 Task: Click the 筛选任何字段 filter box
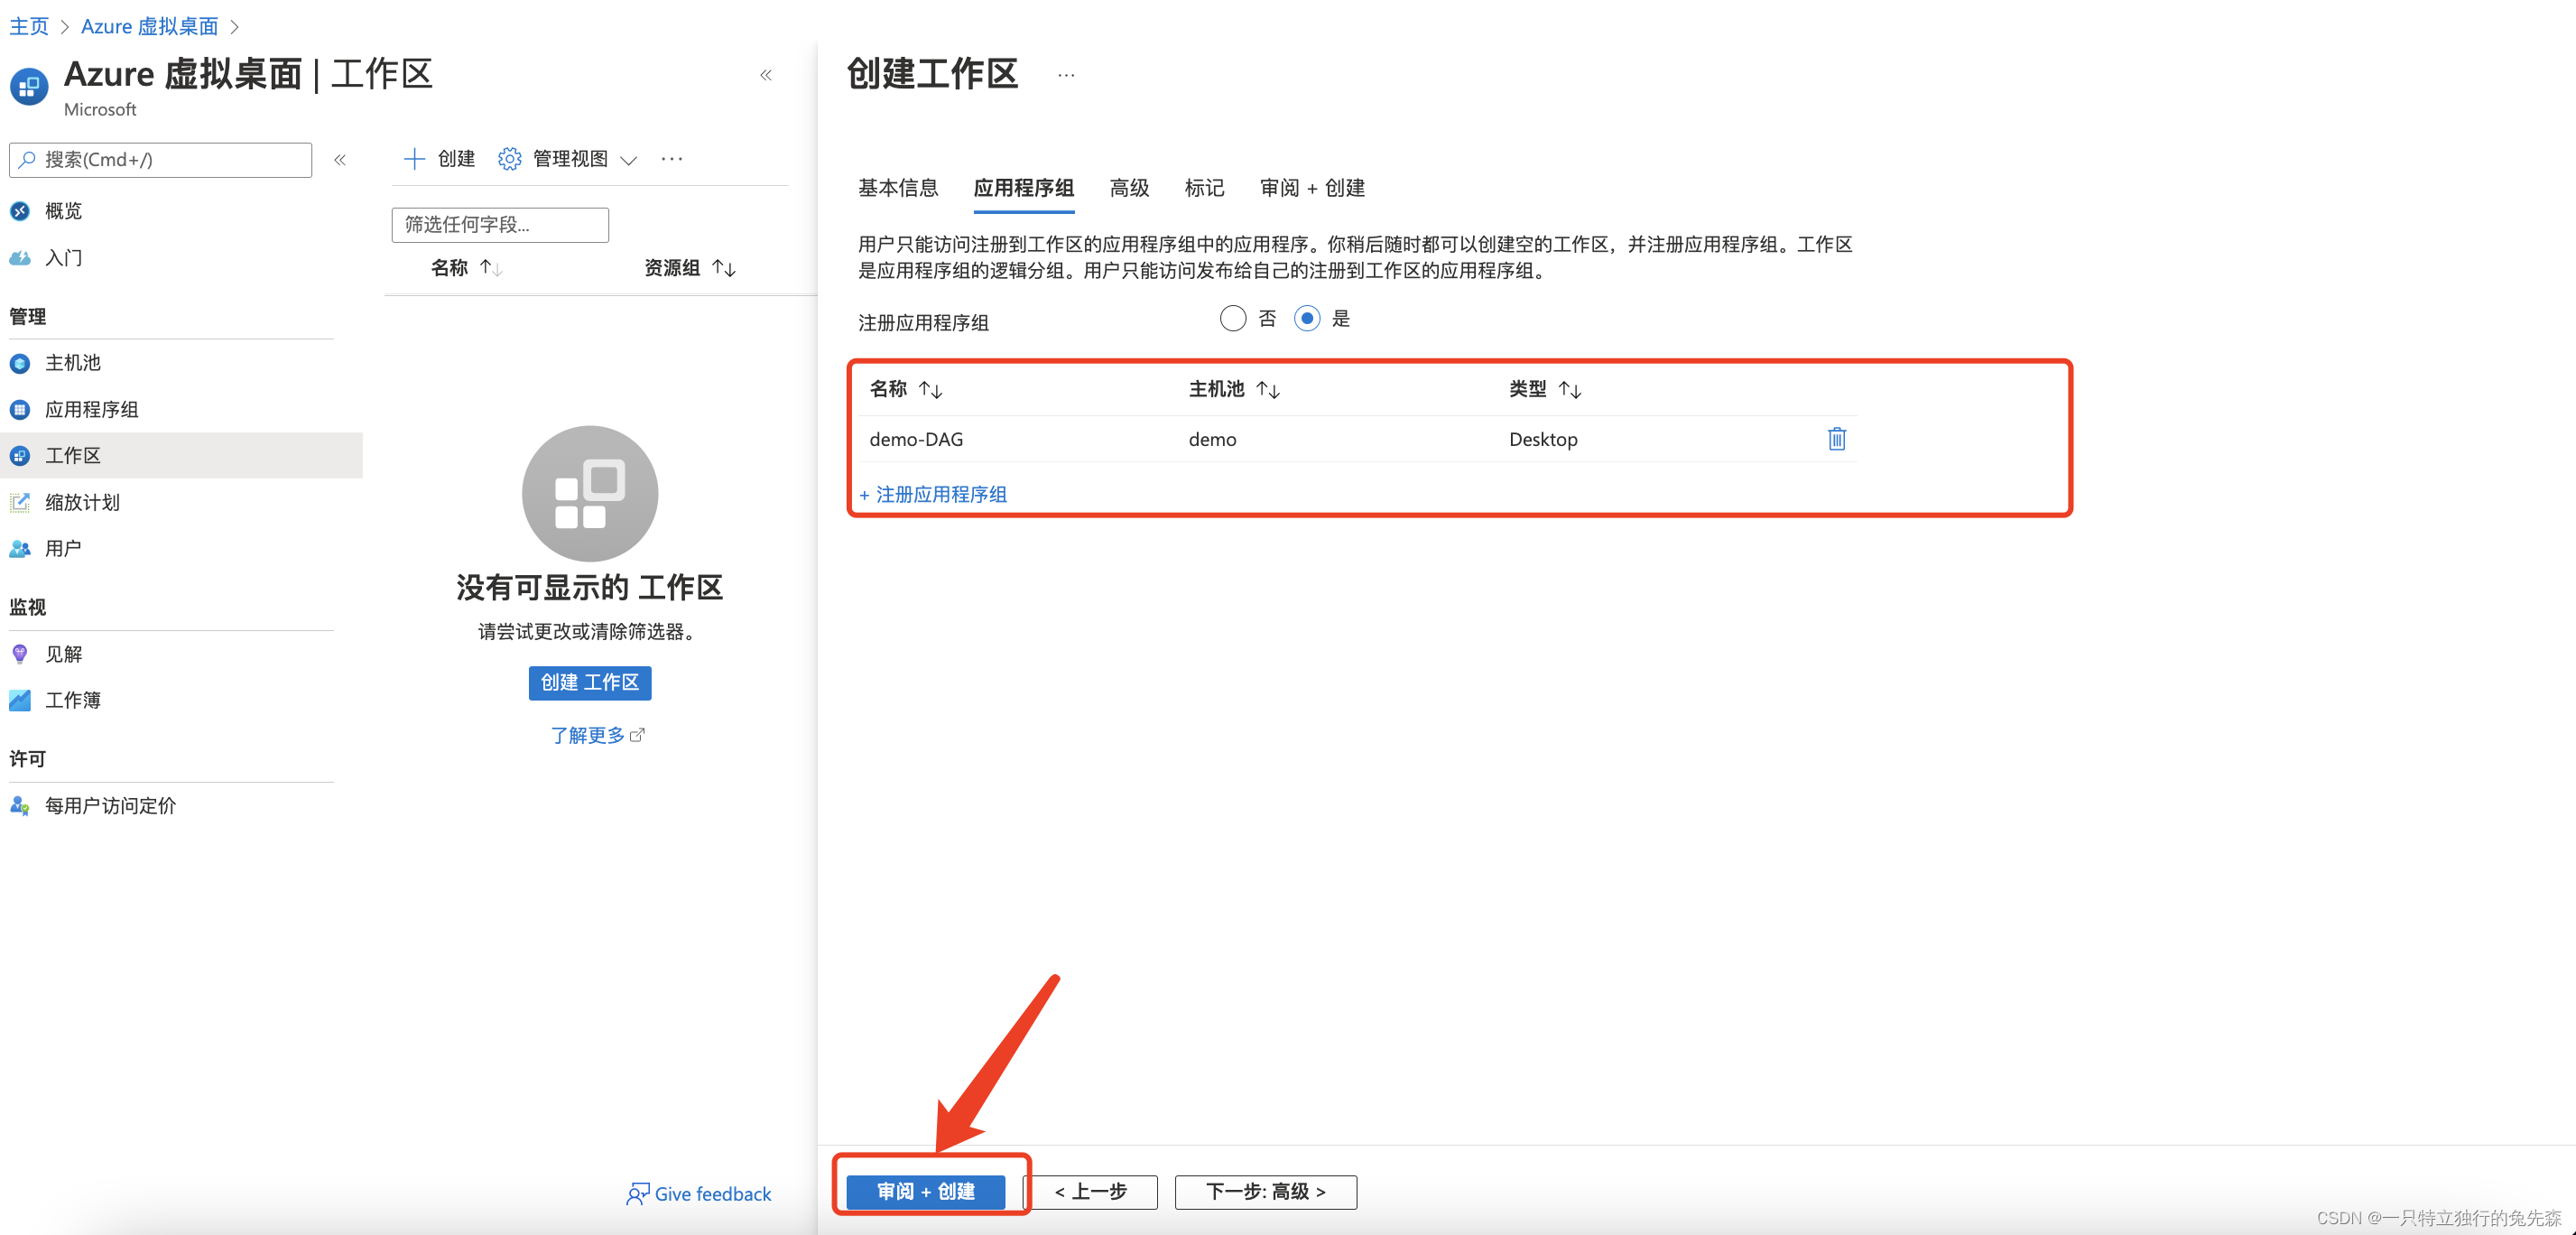[x=500, y=225]
